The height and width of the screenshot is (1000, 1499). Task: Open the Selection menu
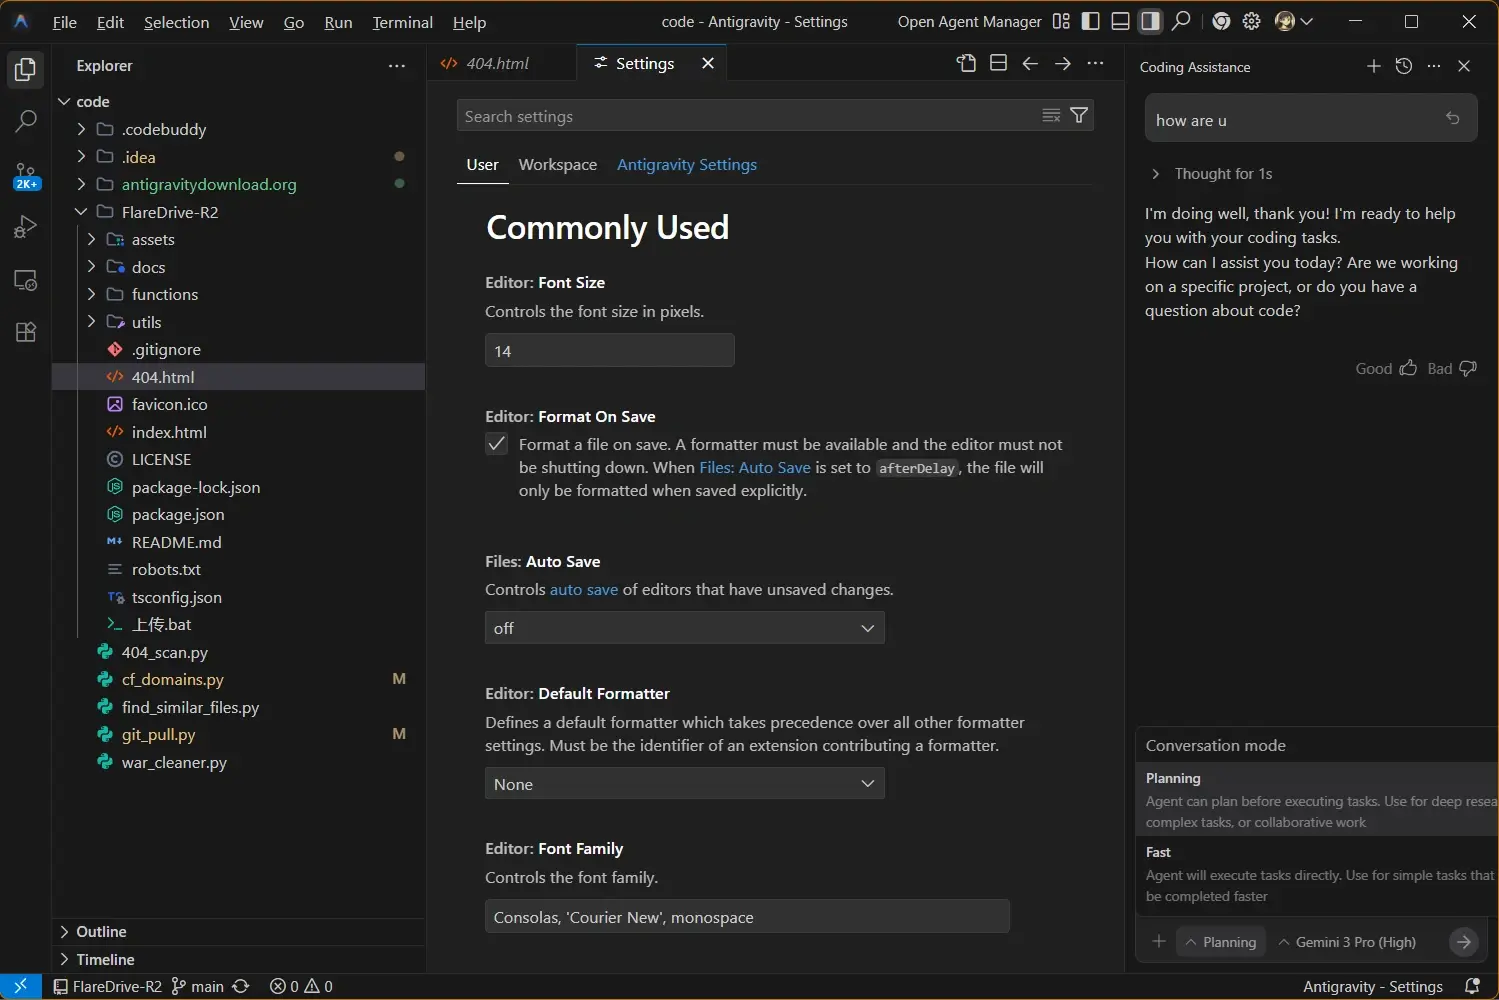point(177,22)
